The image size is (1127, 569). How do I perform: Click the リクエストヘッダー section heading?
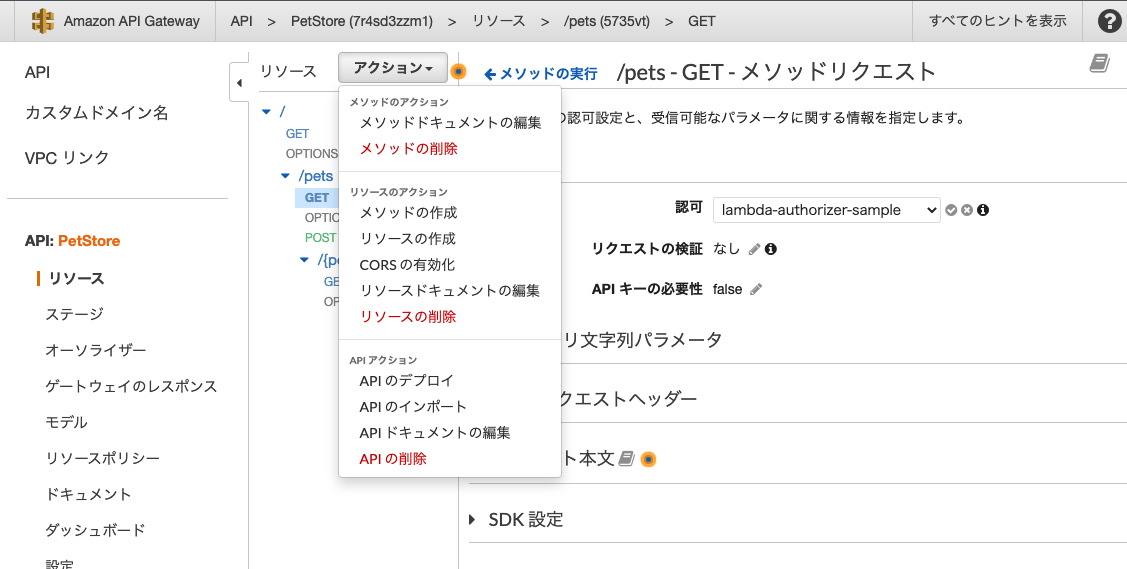[629, 399]
